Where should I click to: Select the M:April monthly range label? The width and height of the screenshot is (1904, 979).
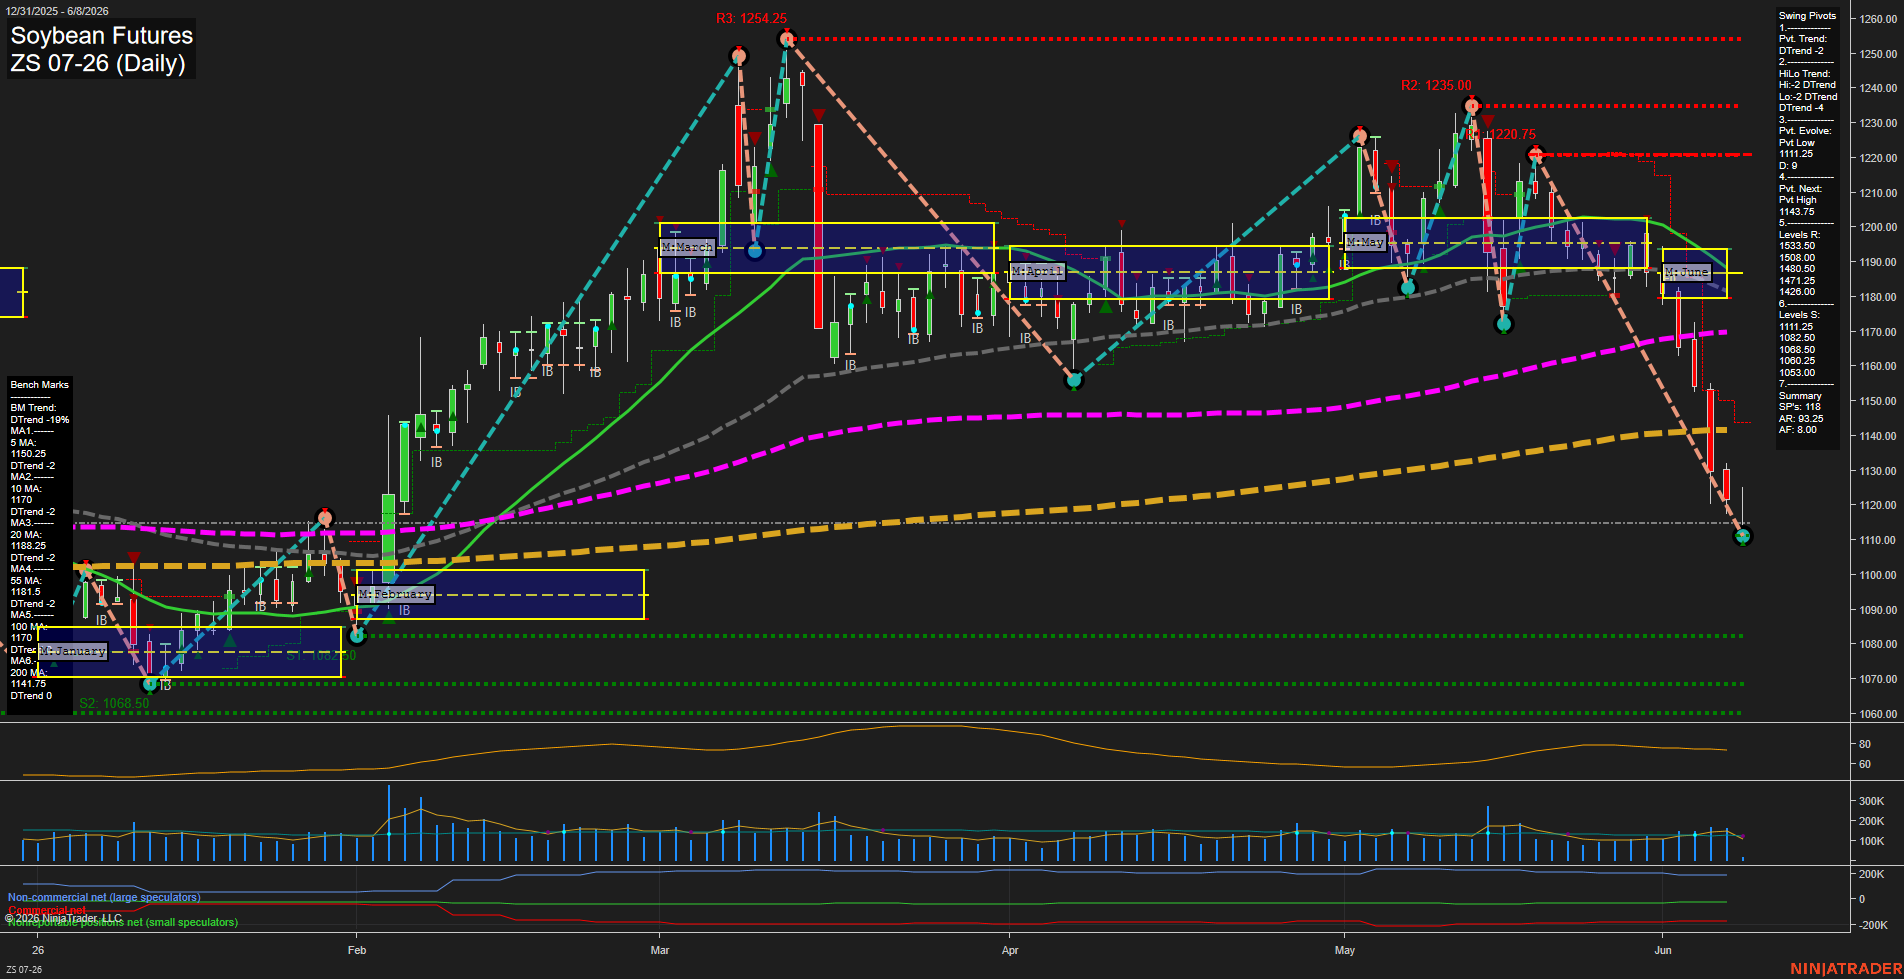coord(1037,271)
